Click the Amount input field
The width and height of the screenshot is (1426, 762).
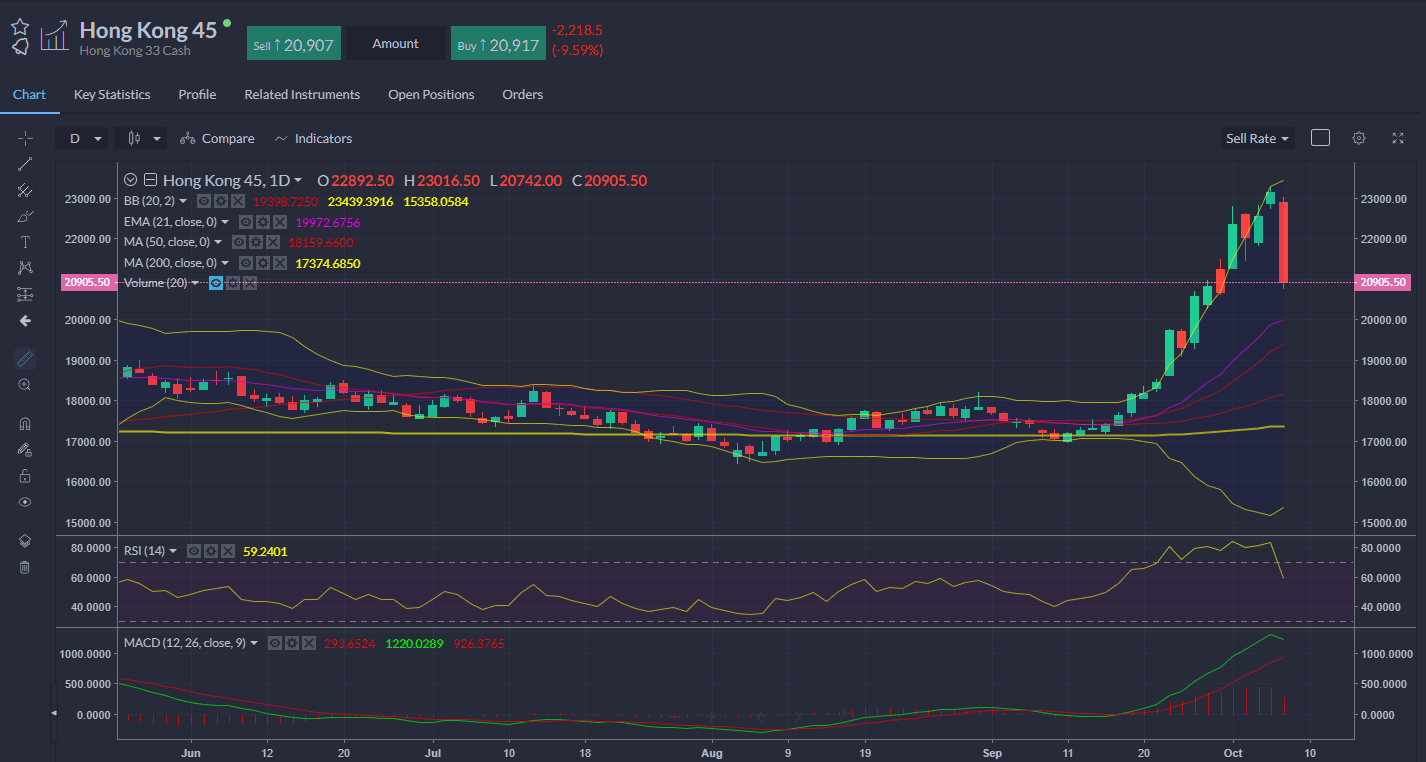click(396, 44)
